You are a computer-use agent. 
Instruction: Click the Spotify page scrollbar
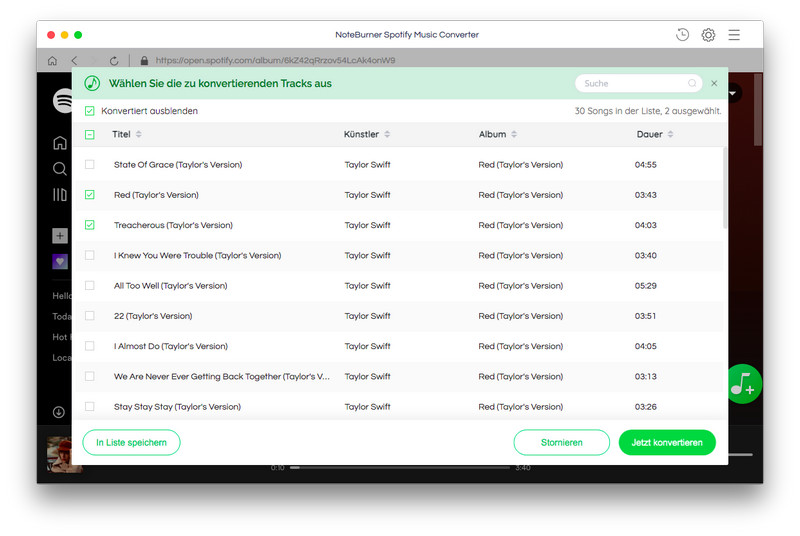click(758, 110)
